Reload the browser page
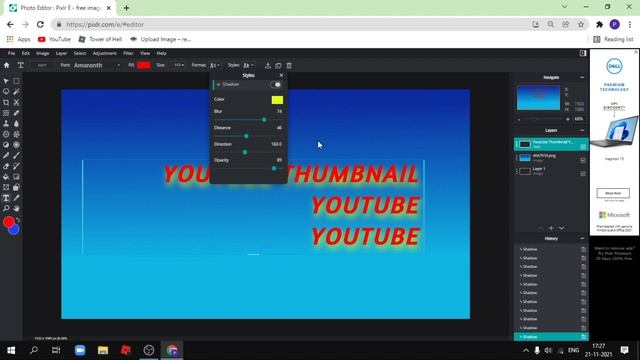 point(40,24)
